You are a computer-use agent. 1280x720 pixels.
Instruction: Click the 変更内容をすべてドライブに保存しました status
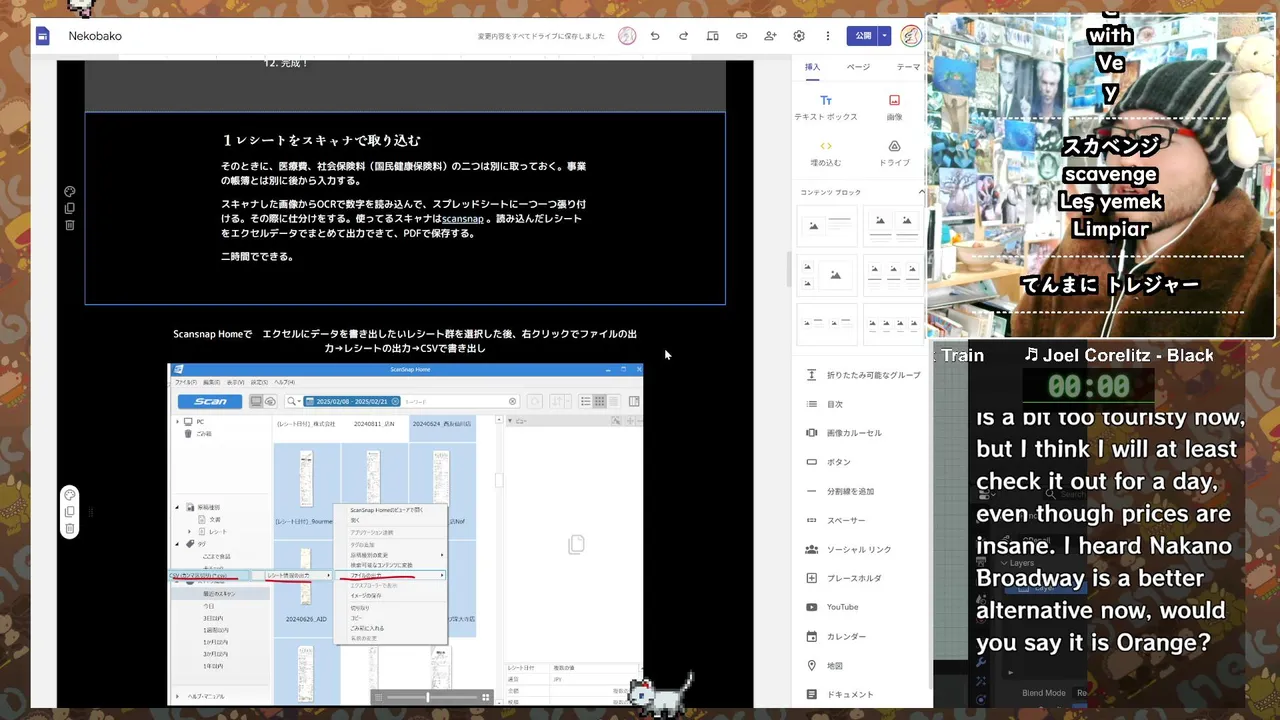541,36
